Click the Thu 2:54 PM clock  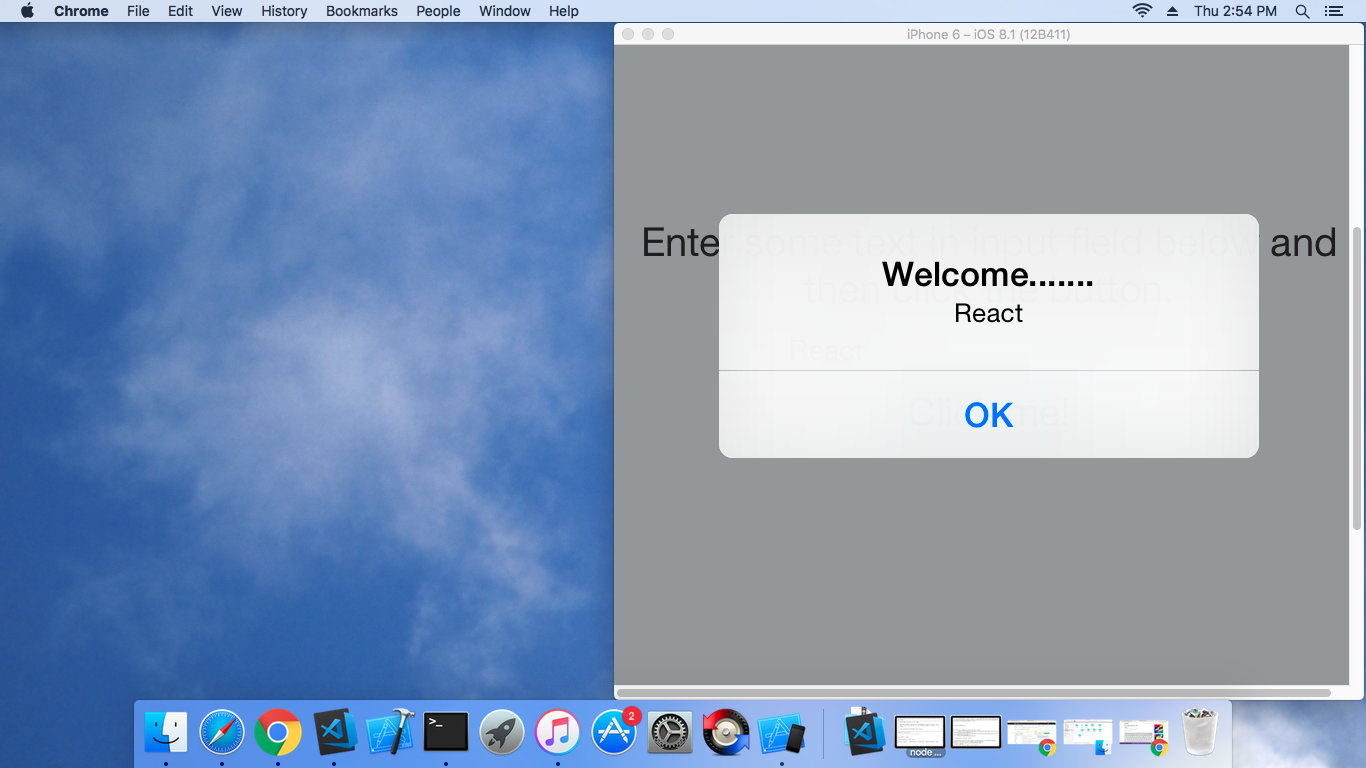coord(1235,11)
